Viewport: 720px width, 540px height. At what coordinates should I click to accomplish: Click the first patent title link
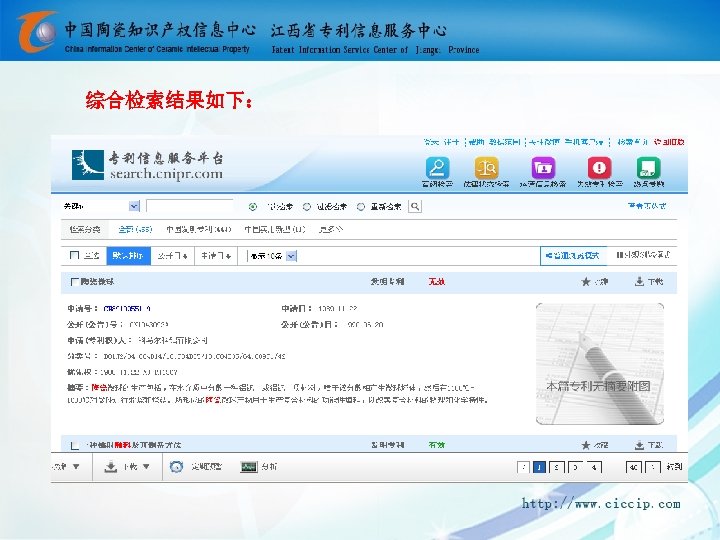tap(97, 281)
